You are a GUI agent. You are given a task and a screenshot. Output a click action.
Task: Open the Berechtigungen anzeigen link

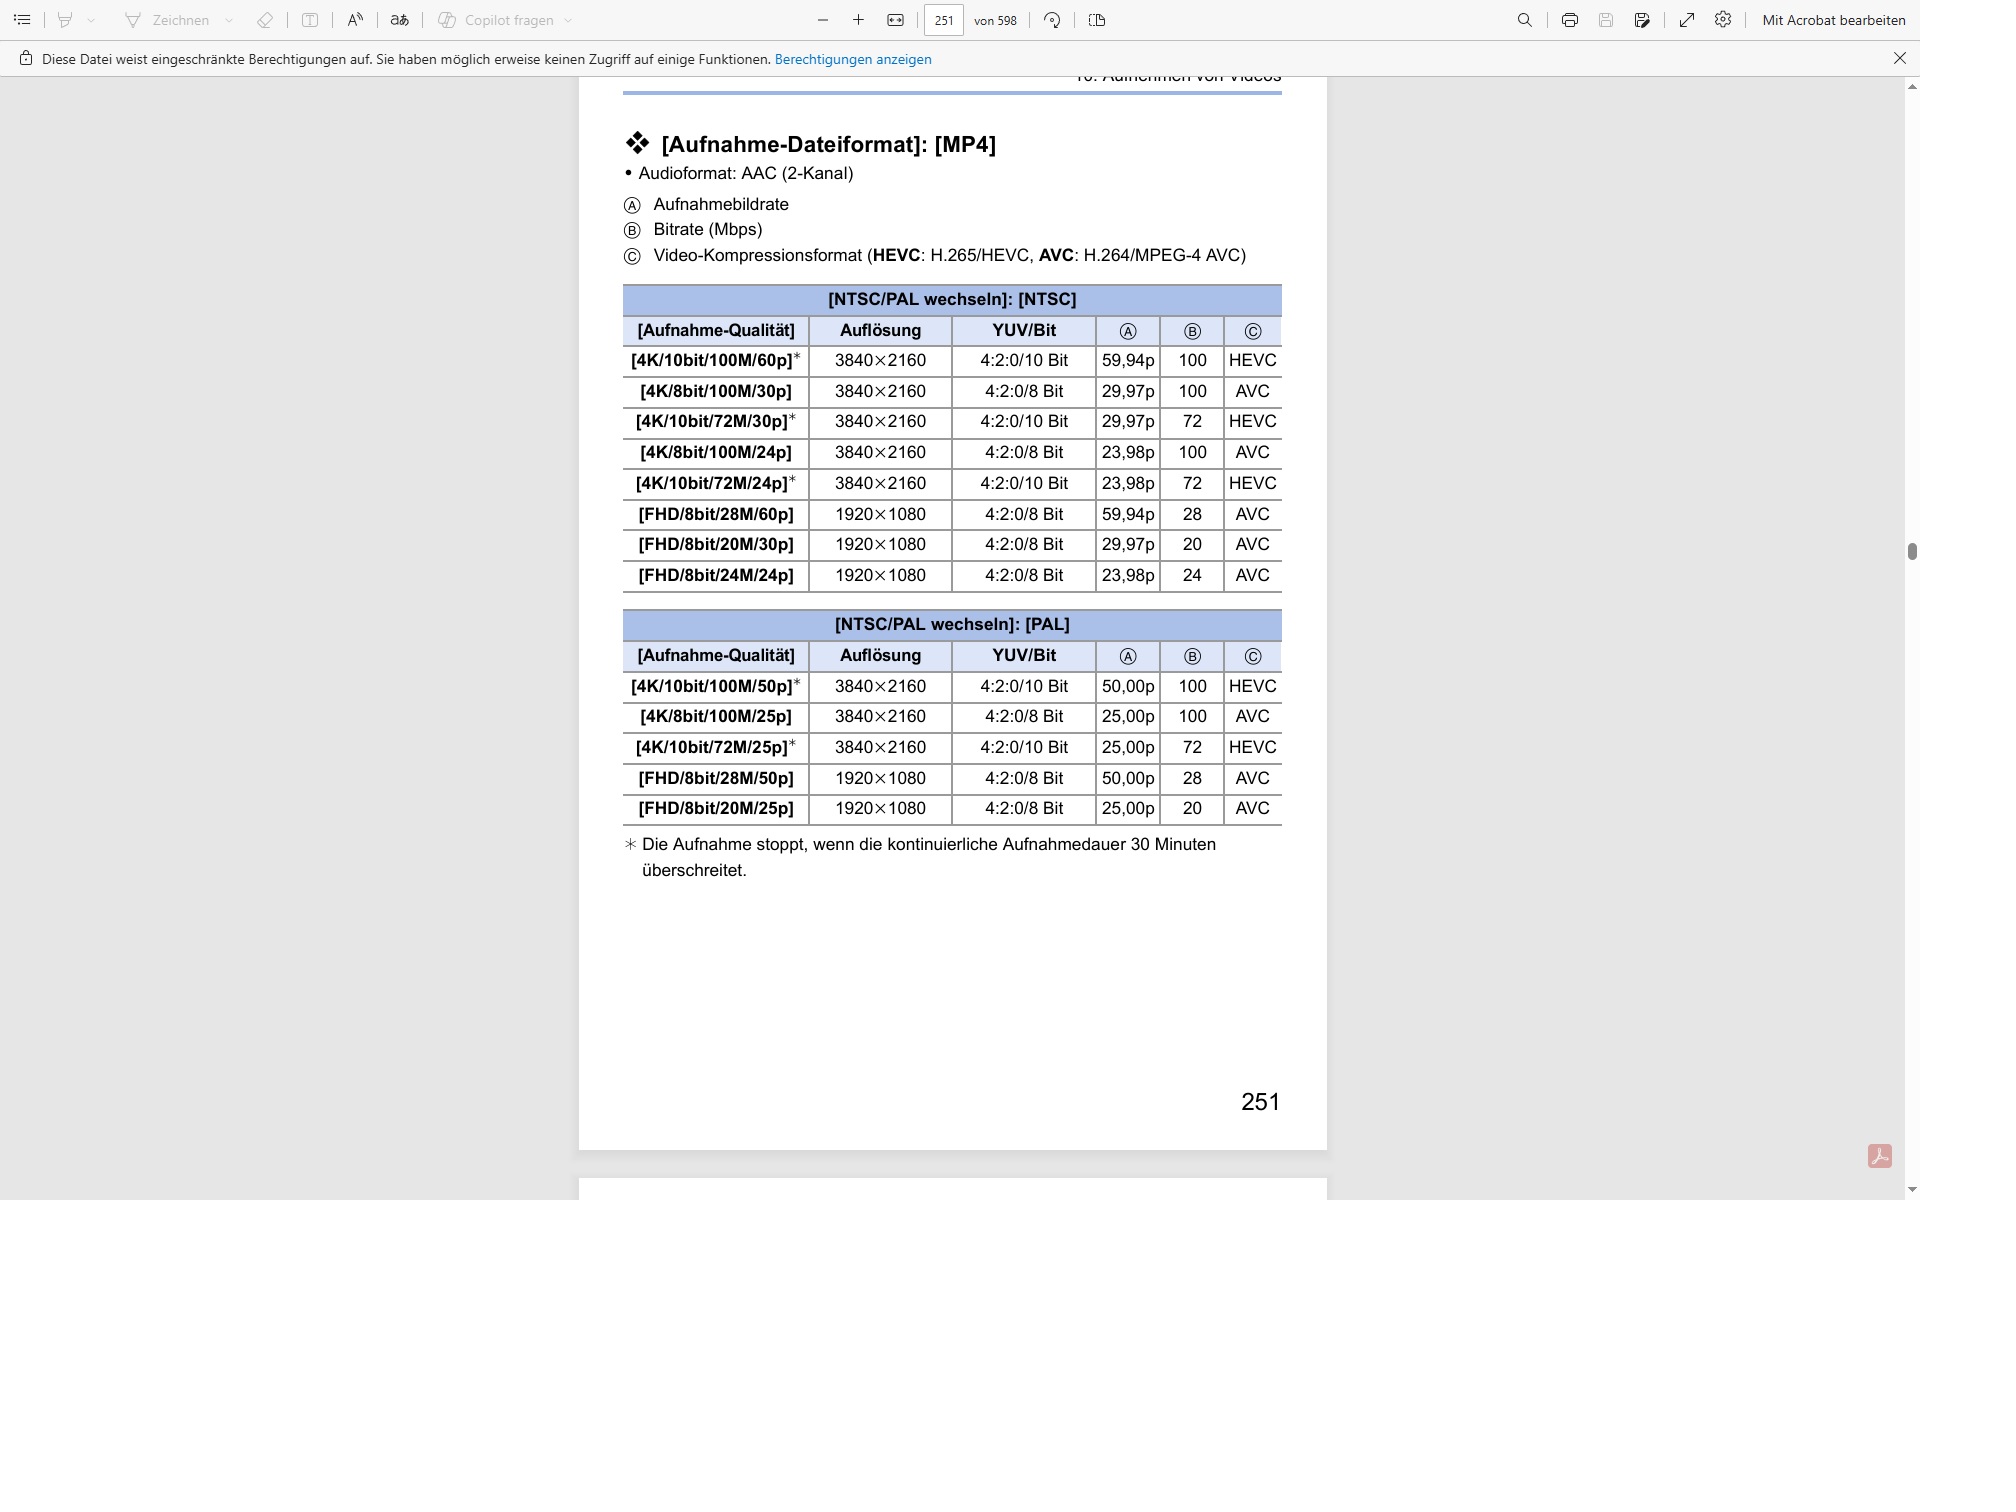point(853,59)
